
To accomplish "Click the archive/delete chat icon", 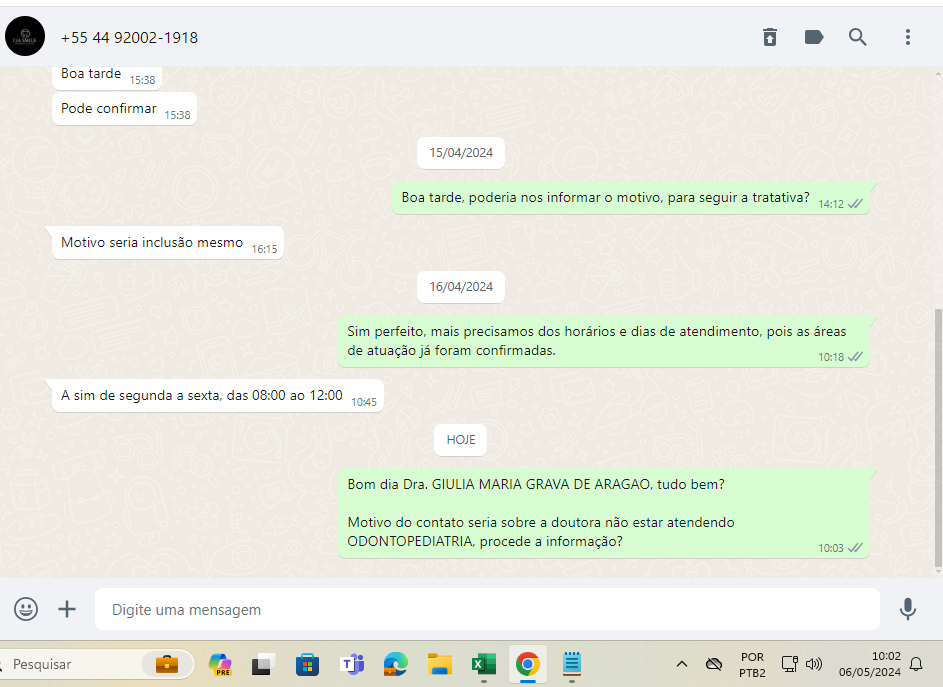I will [x=770, y=37].
